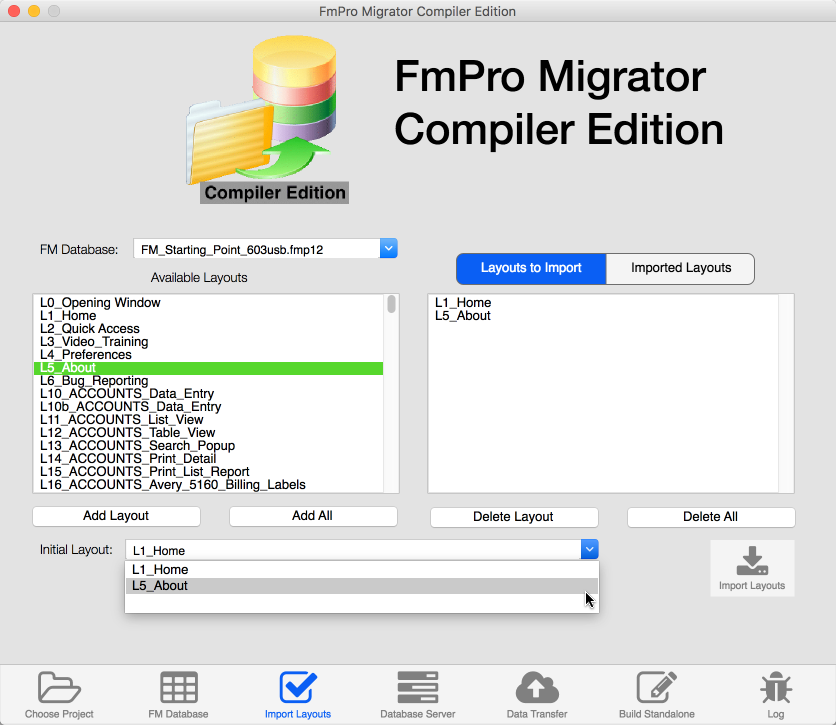Open the Log bug icon
The width and height of the screenshot is (836, 725).
pos(775,688)
